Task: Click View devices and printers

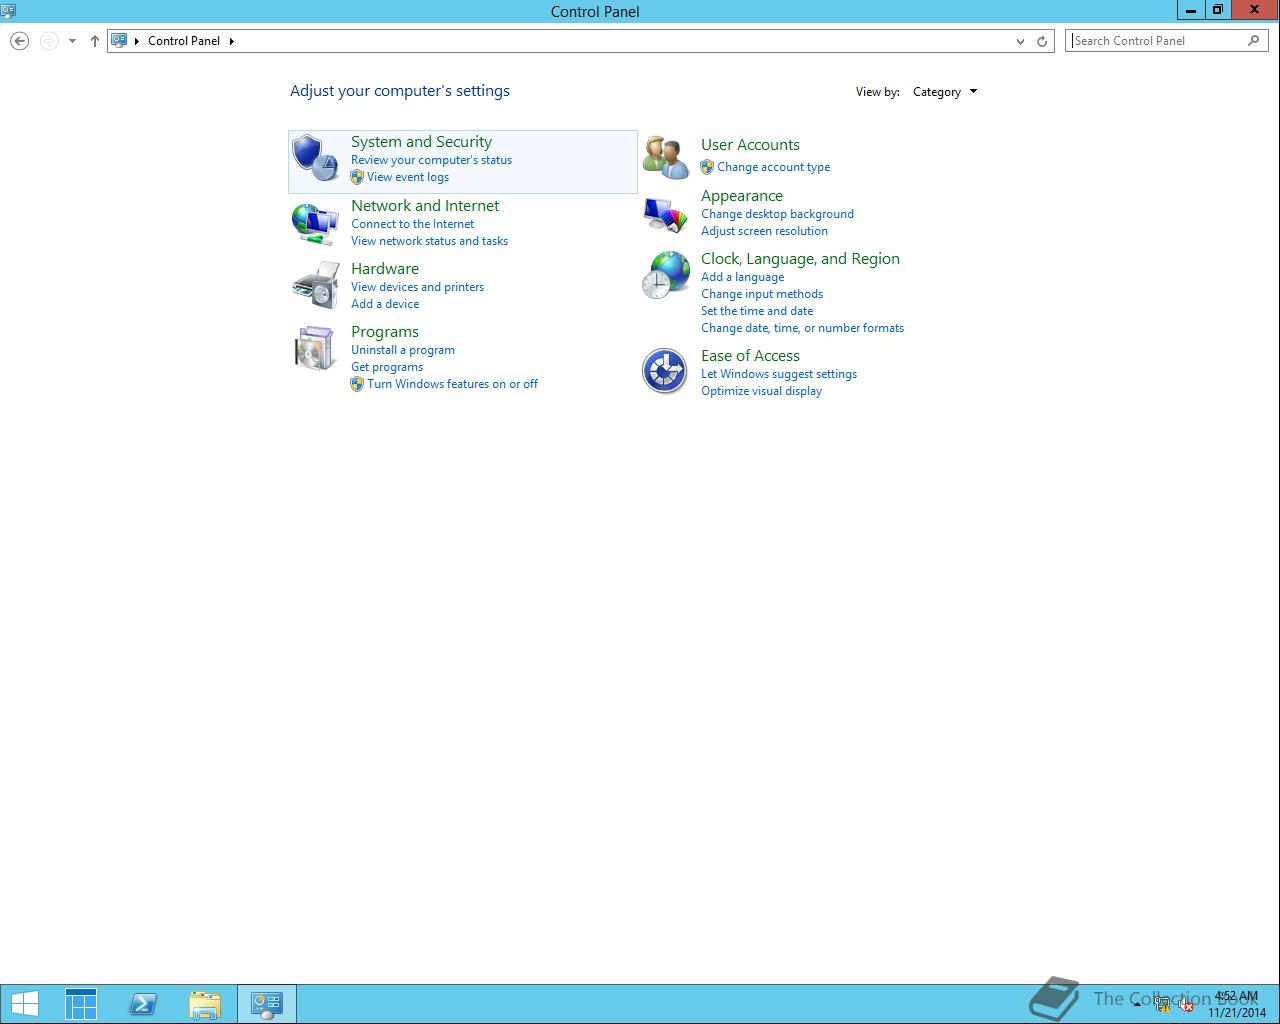Action: [417, 287]
